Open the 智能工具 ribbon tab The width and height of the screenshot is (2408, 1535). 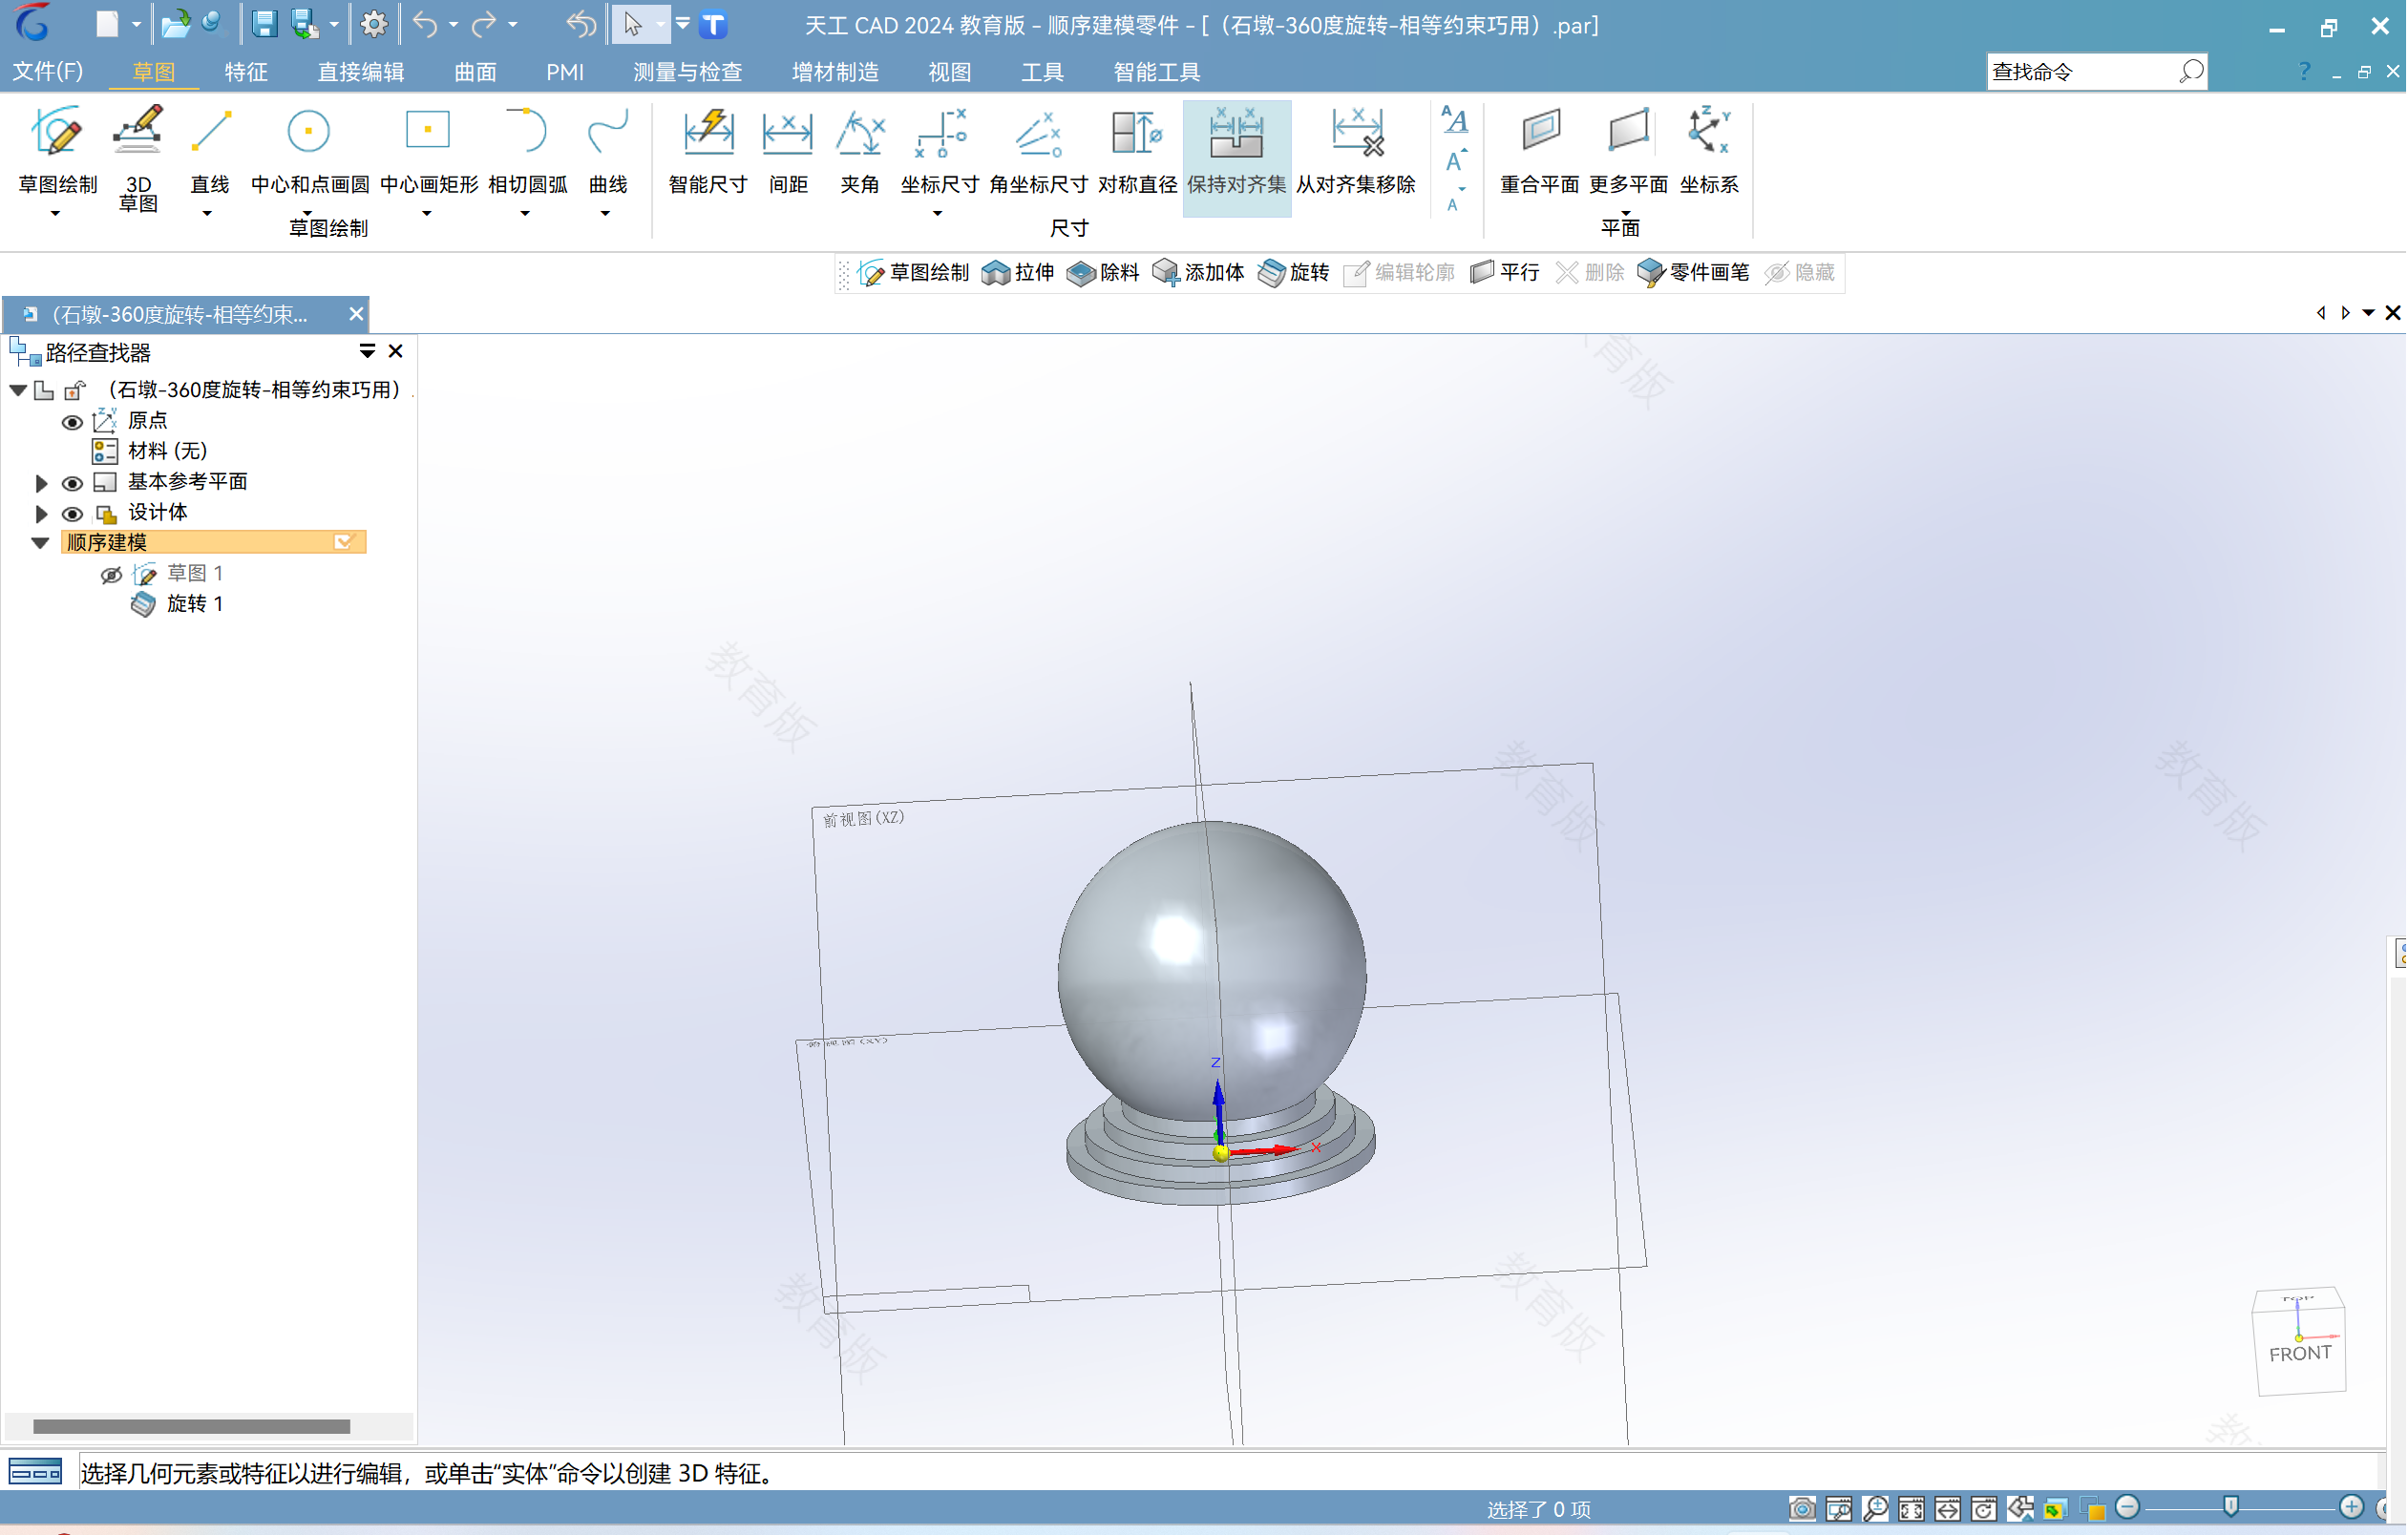point(1157,71)
